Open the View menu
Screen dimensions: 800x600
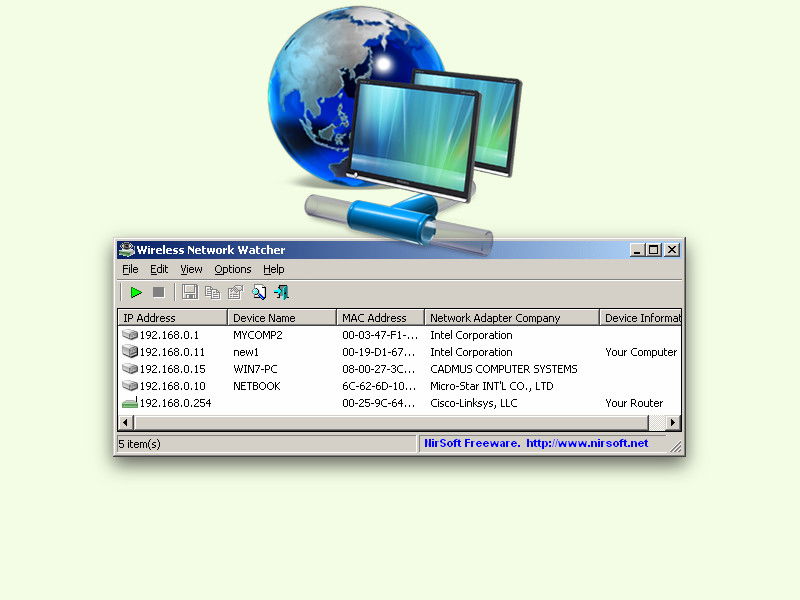[x=191, y=269]
